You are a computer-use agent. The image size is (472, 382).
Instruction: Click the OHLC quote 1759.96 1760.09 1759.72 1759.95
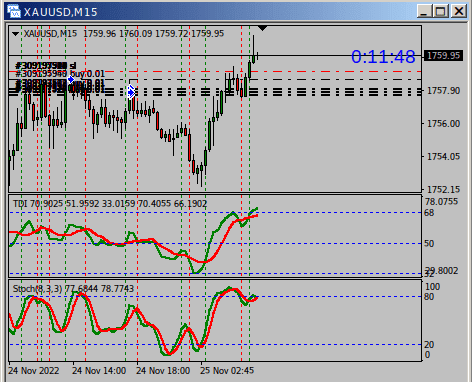tap(154, 34)
